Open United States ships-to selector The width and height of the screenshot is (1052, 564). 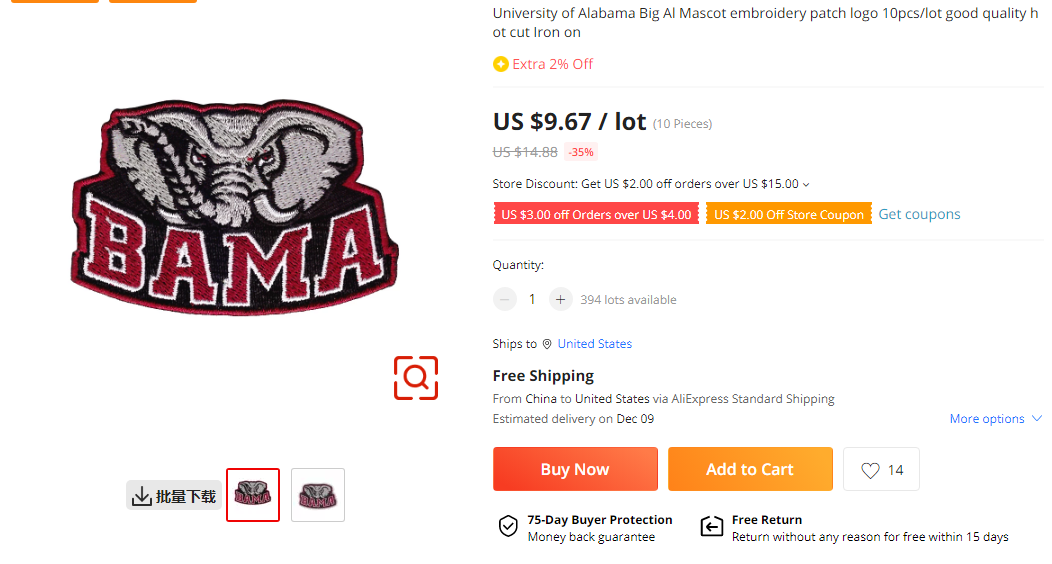(594, 344)
